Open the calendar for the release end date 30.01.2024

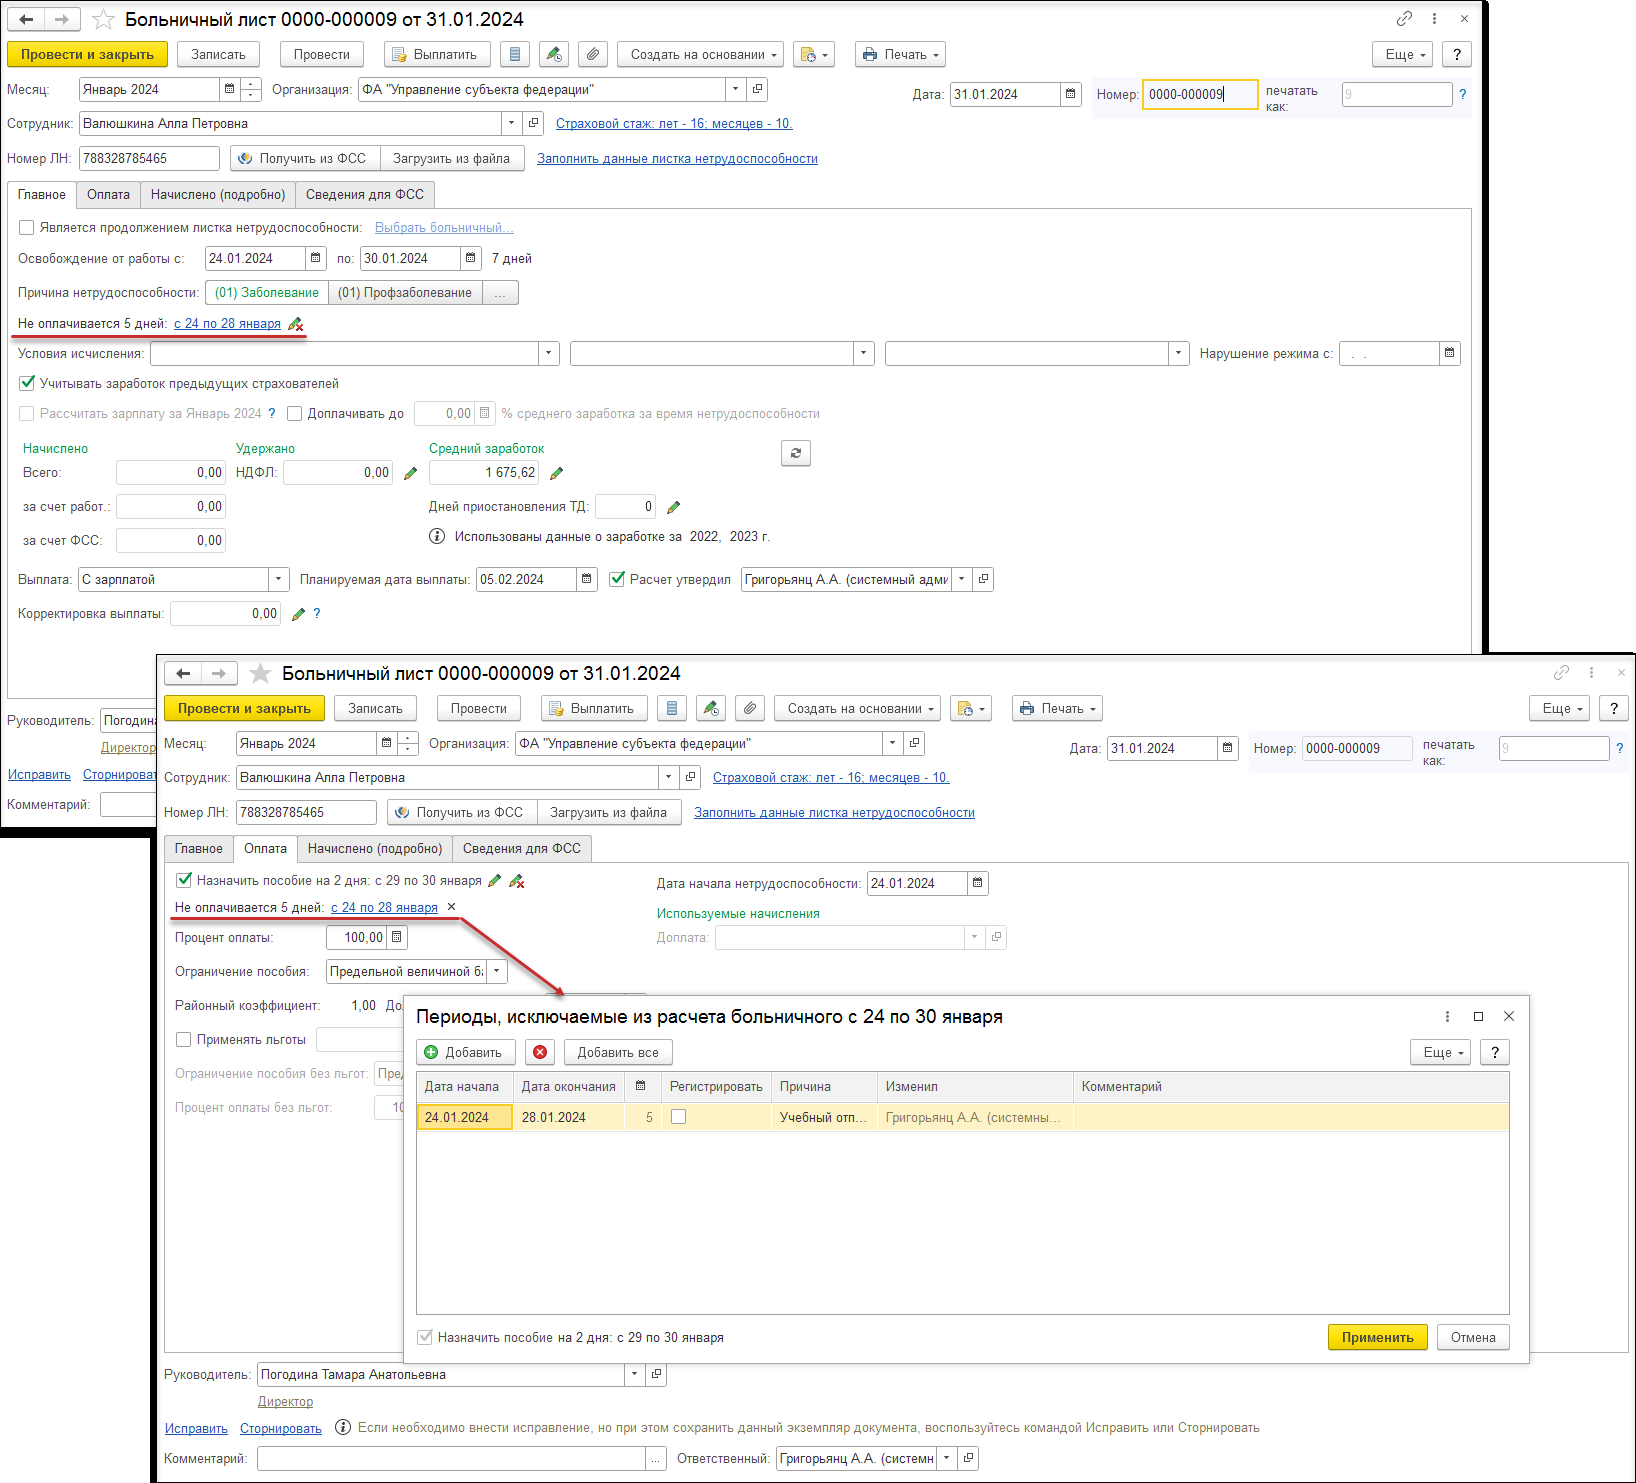click(x=471, y=258)
